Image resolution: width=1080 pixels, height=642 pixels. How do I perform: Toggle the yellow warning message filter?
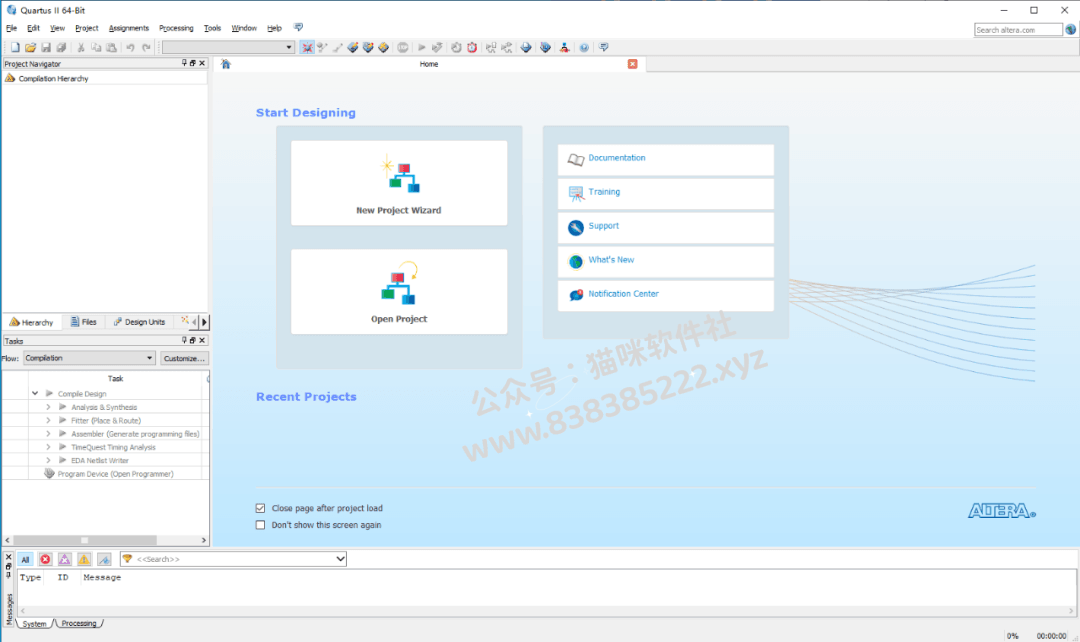(x=84, y=559)
